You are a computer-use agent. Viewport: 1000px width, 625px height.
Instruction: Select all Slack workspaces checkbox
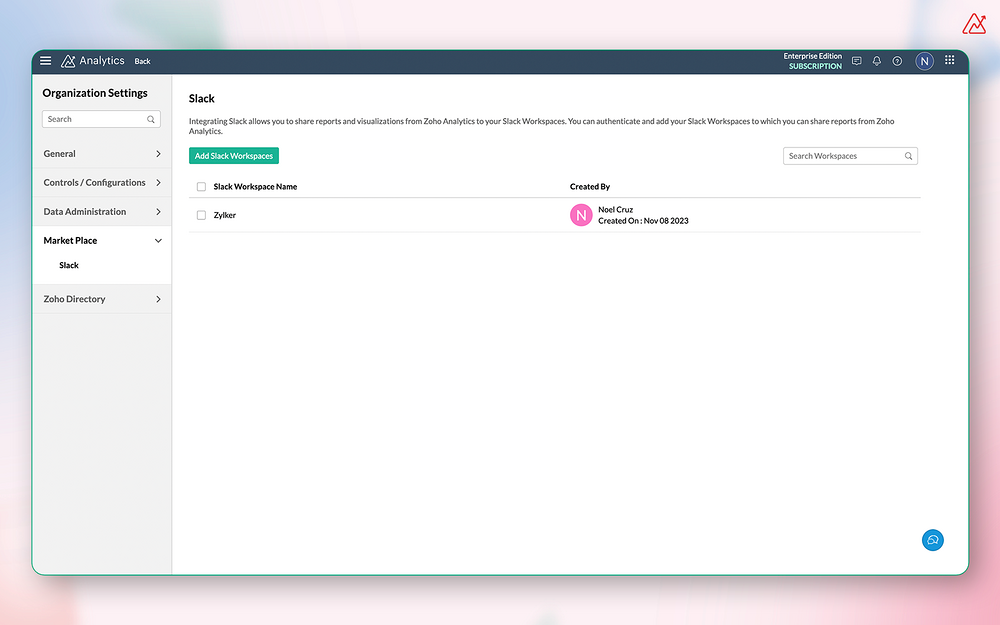tap(202, 187)
